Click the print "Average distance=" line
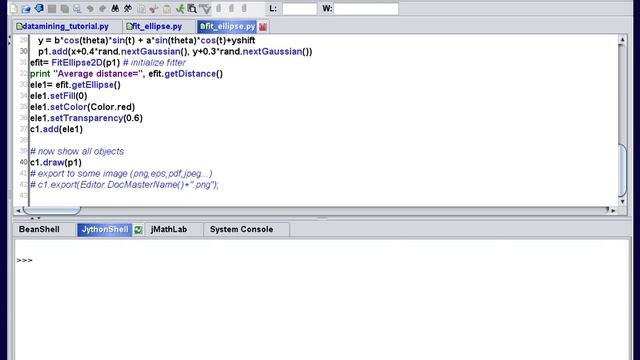 [x=127, y=73]
